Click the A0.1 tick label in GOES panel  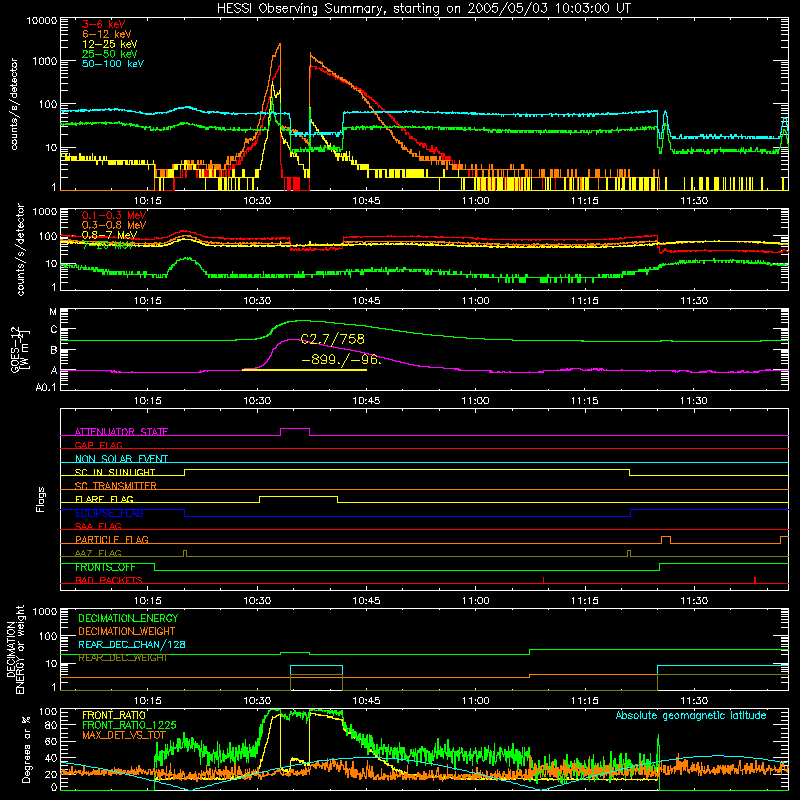tap(46, 388)
